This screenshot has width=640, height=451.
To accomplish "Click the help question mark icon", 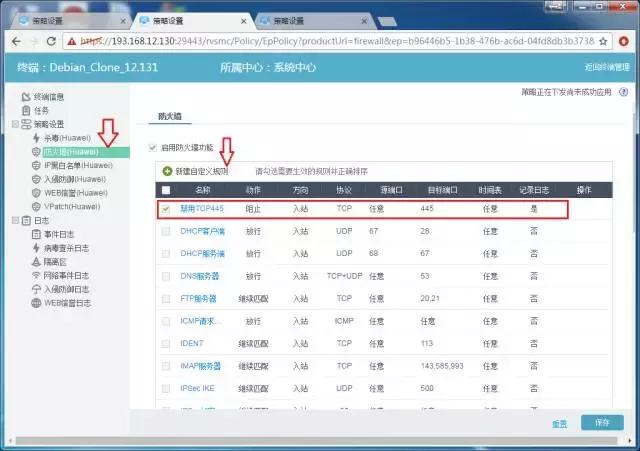I will tap(623, 92).
